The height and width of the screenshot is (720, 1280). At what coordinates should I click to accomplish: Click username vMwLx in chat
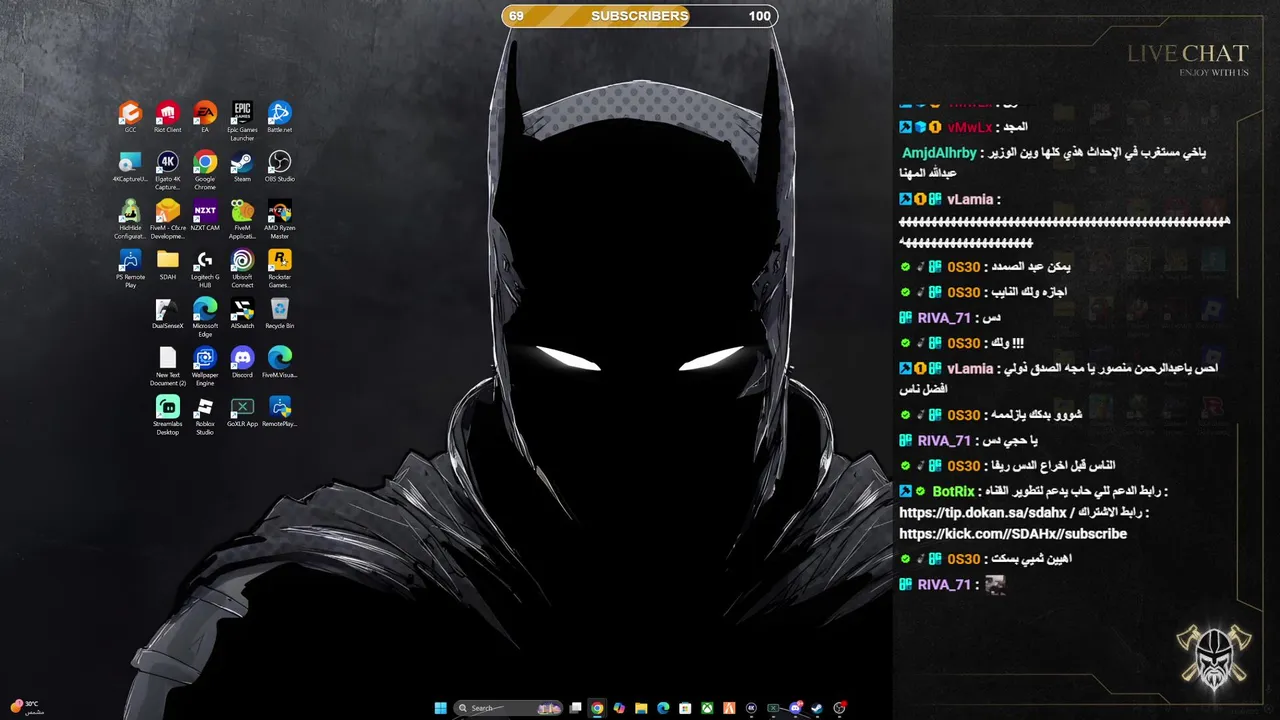970,127
